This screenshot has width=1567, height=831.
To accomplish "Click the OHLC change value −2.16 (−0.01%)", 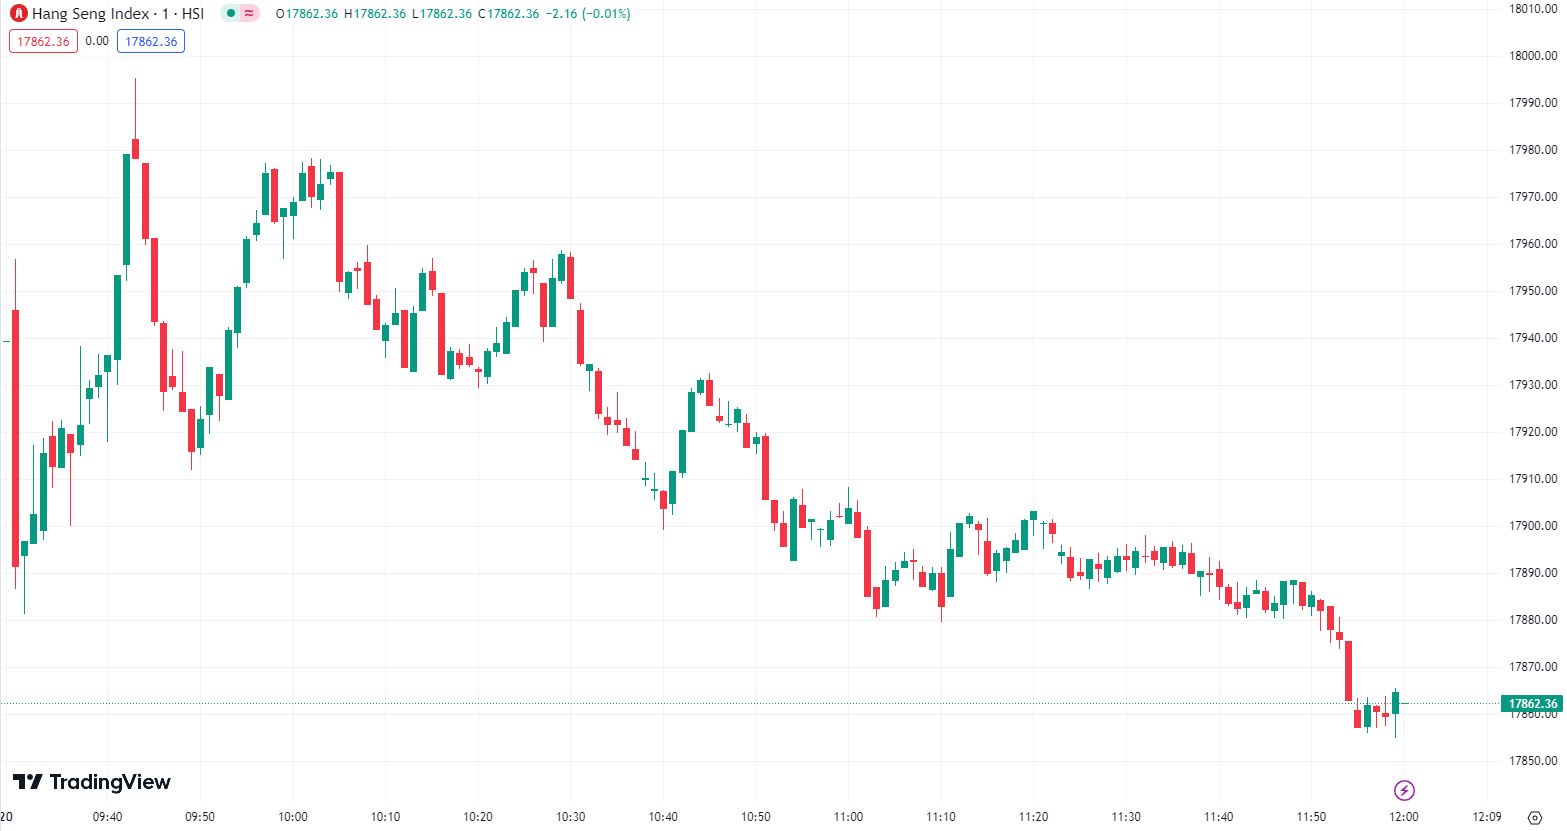I will tap(588, 14).
